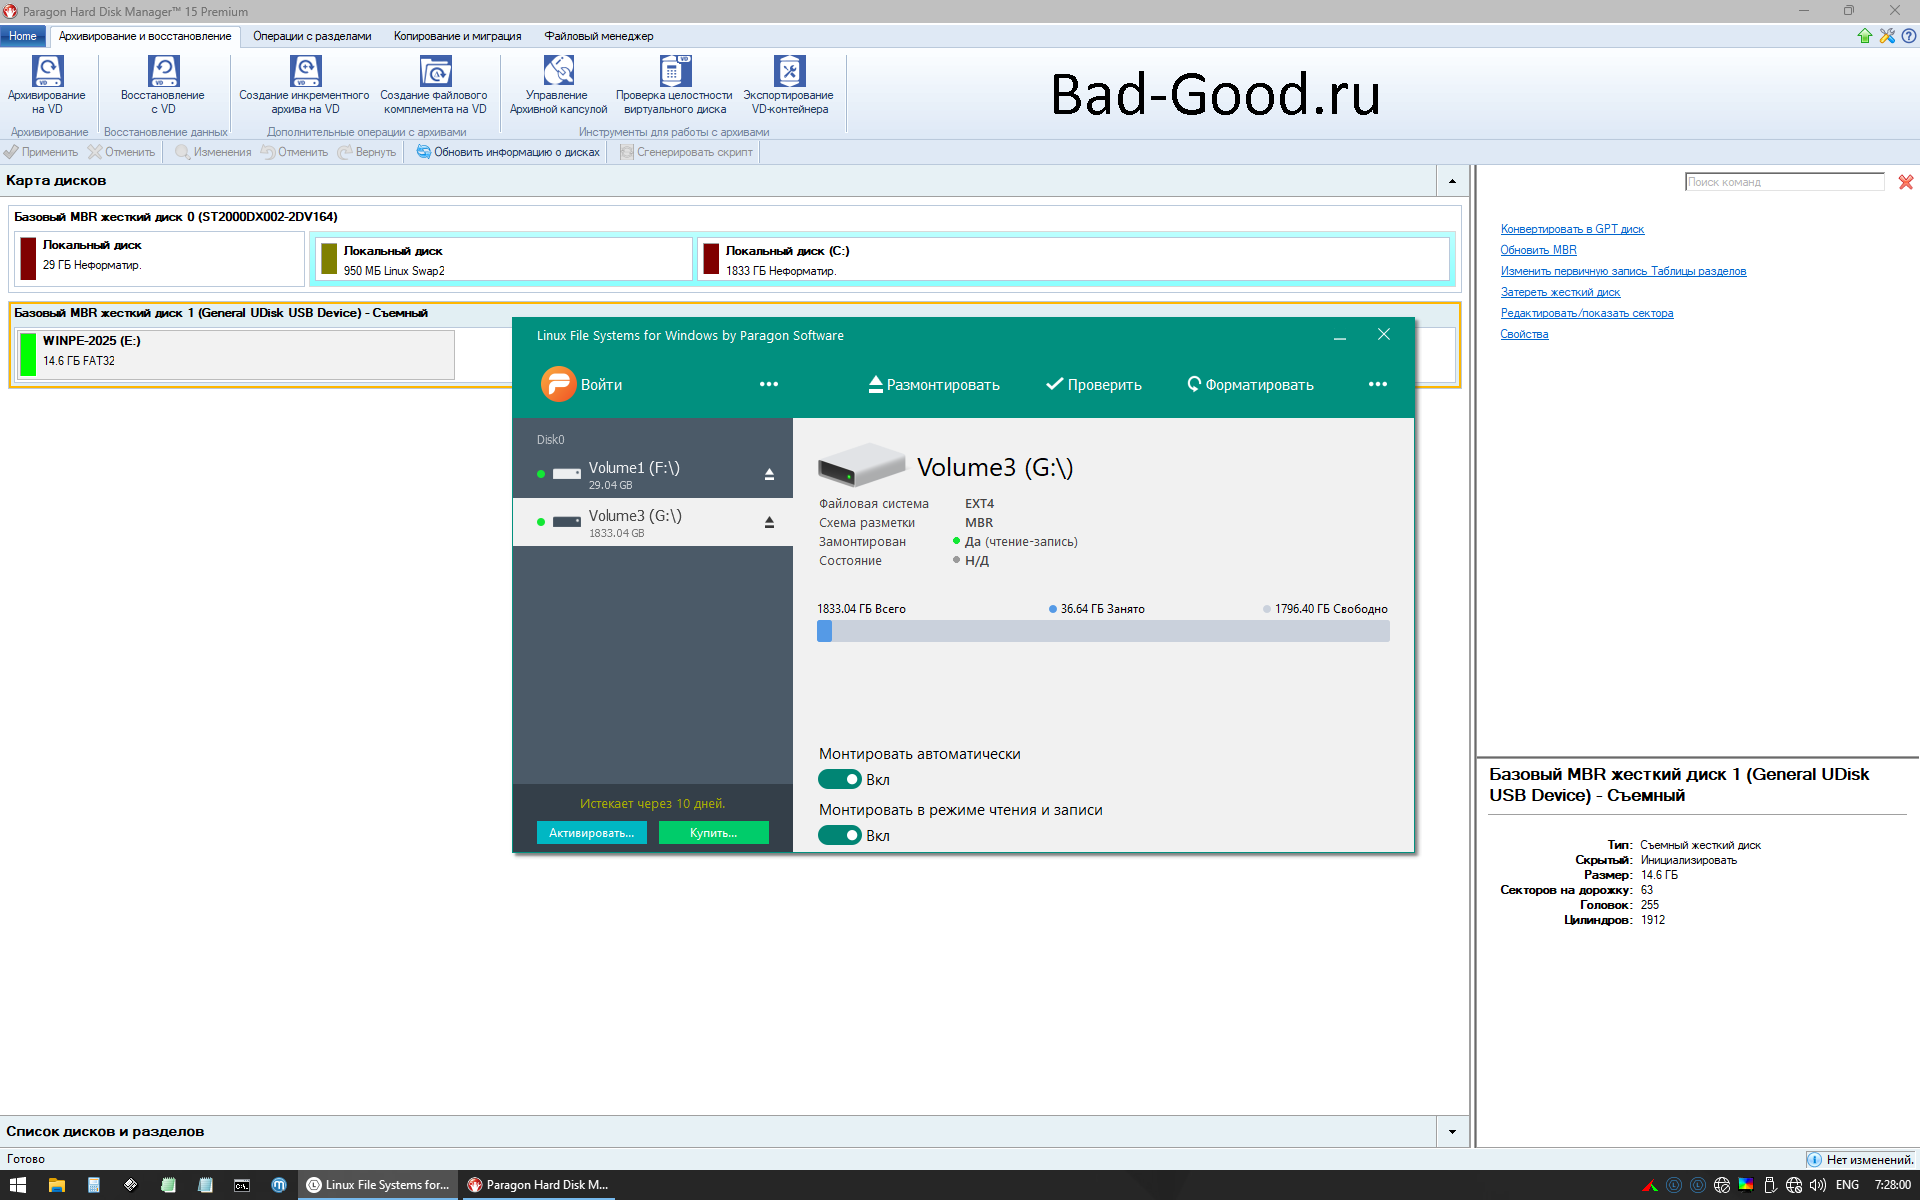Open Windows Start menu
Screen dimensions: 1920x1200
coord(18,1185)
